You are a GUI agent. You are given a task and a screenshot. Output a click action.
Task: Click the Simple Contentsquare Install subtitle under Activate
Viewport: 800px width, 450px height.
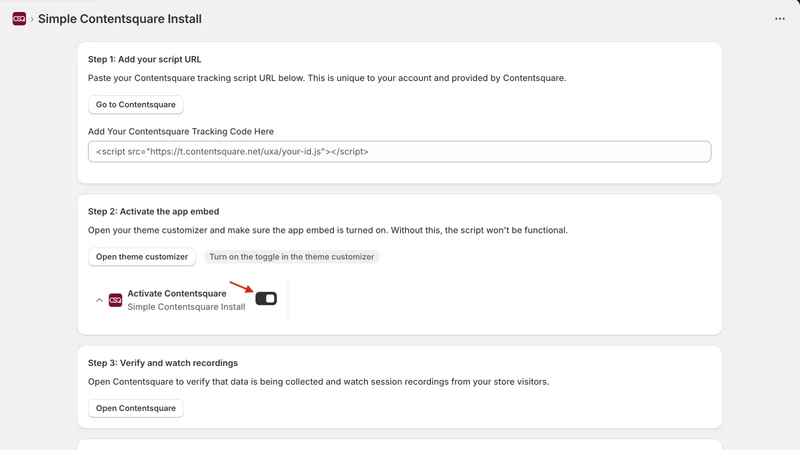pyautogui.click(x=186, y=307)
